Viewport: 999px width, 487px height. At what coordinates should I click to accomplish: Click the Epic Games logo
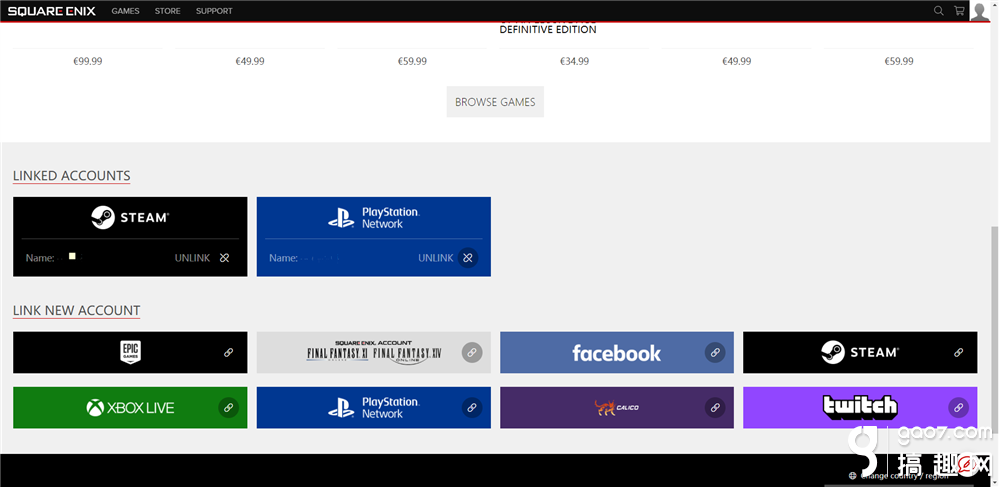[x=130, y=352]
